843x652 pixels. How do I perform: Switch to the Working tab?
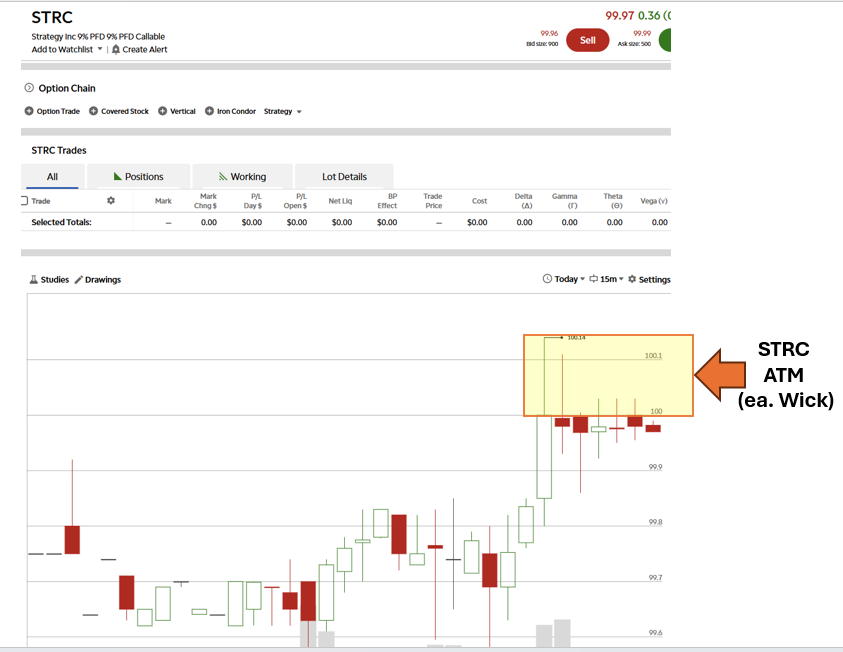242,176
